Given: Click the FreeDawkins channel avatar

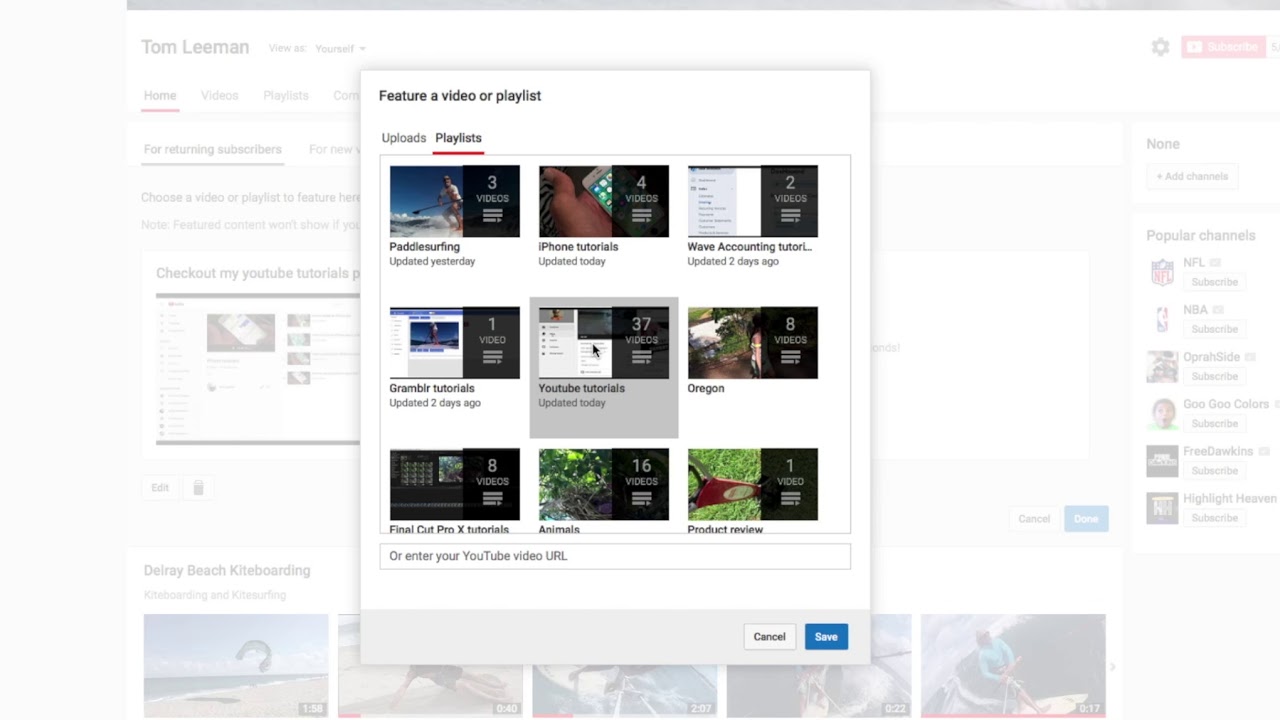Looking at the screenshot, I should (1162, 461).
